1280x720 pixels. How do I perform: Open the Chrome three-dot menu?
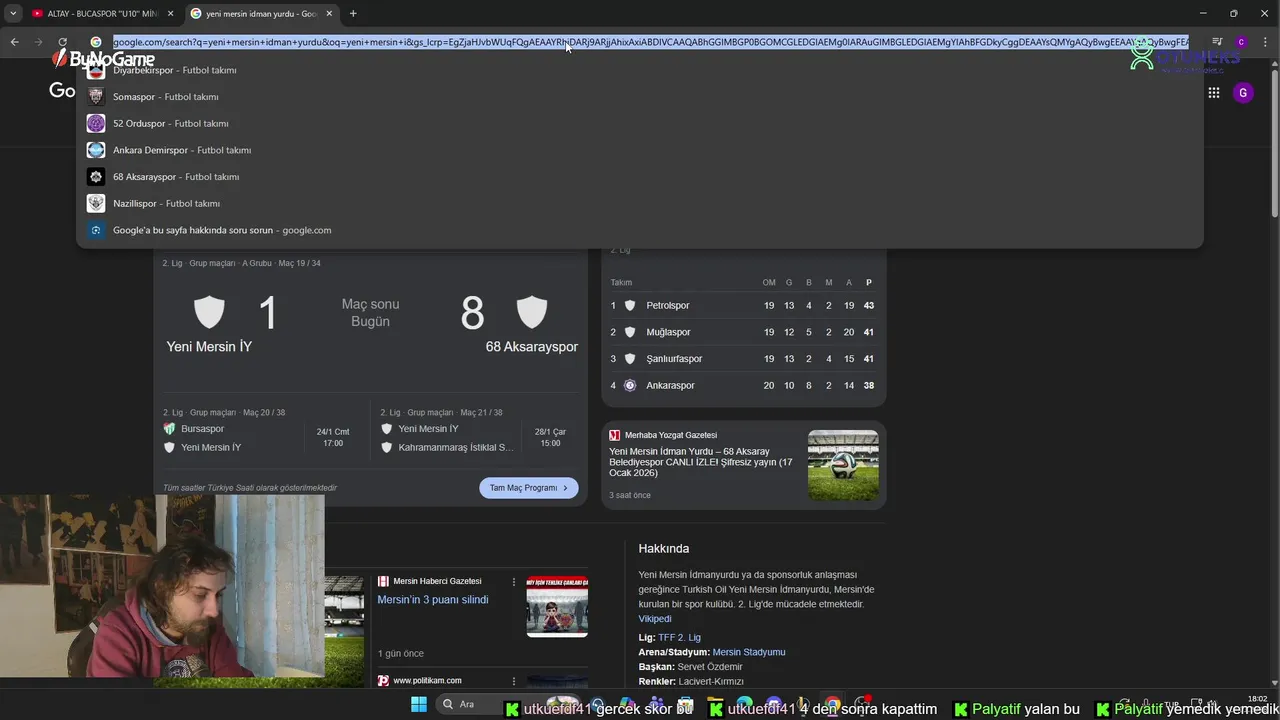pos(1265,42)
